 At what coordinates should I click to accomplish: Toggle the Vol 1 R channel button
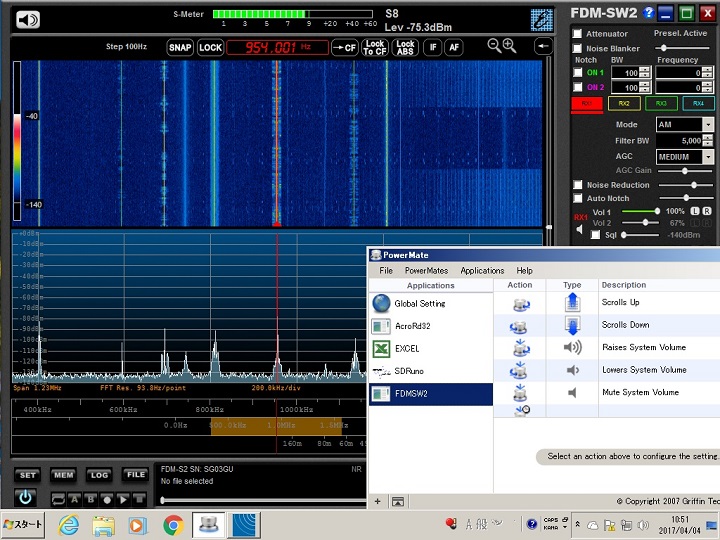707,211
